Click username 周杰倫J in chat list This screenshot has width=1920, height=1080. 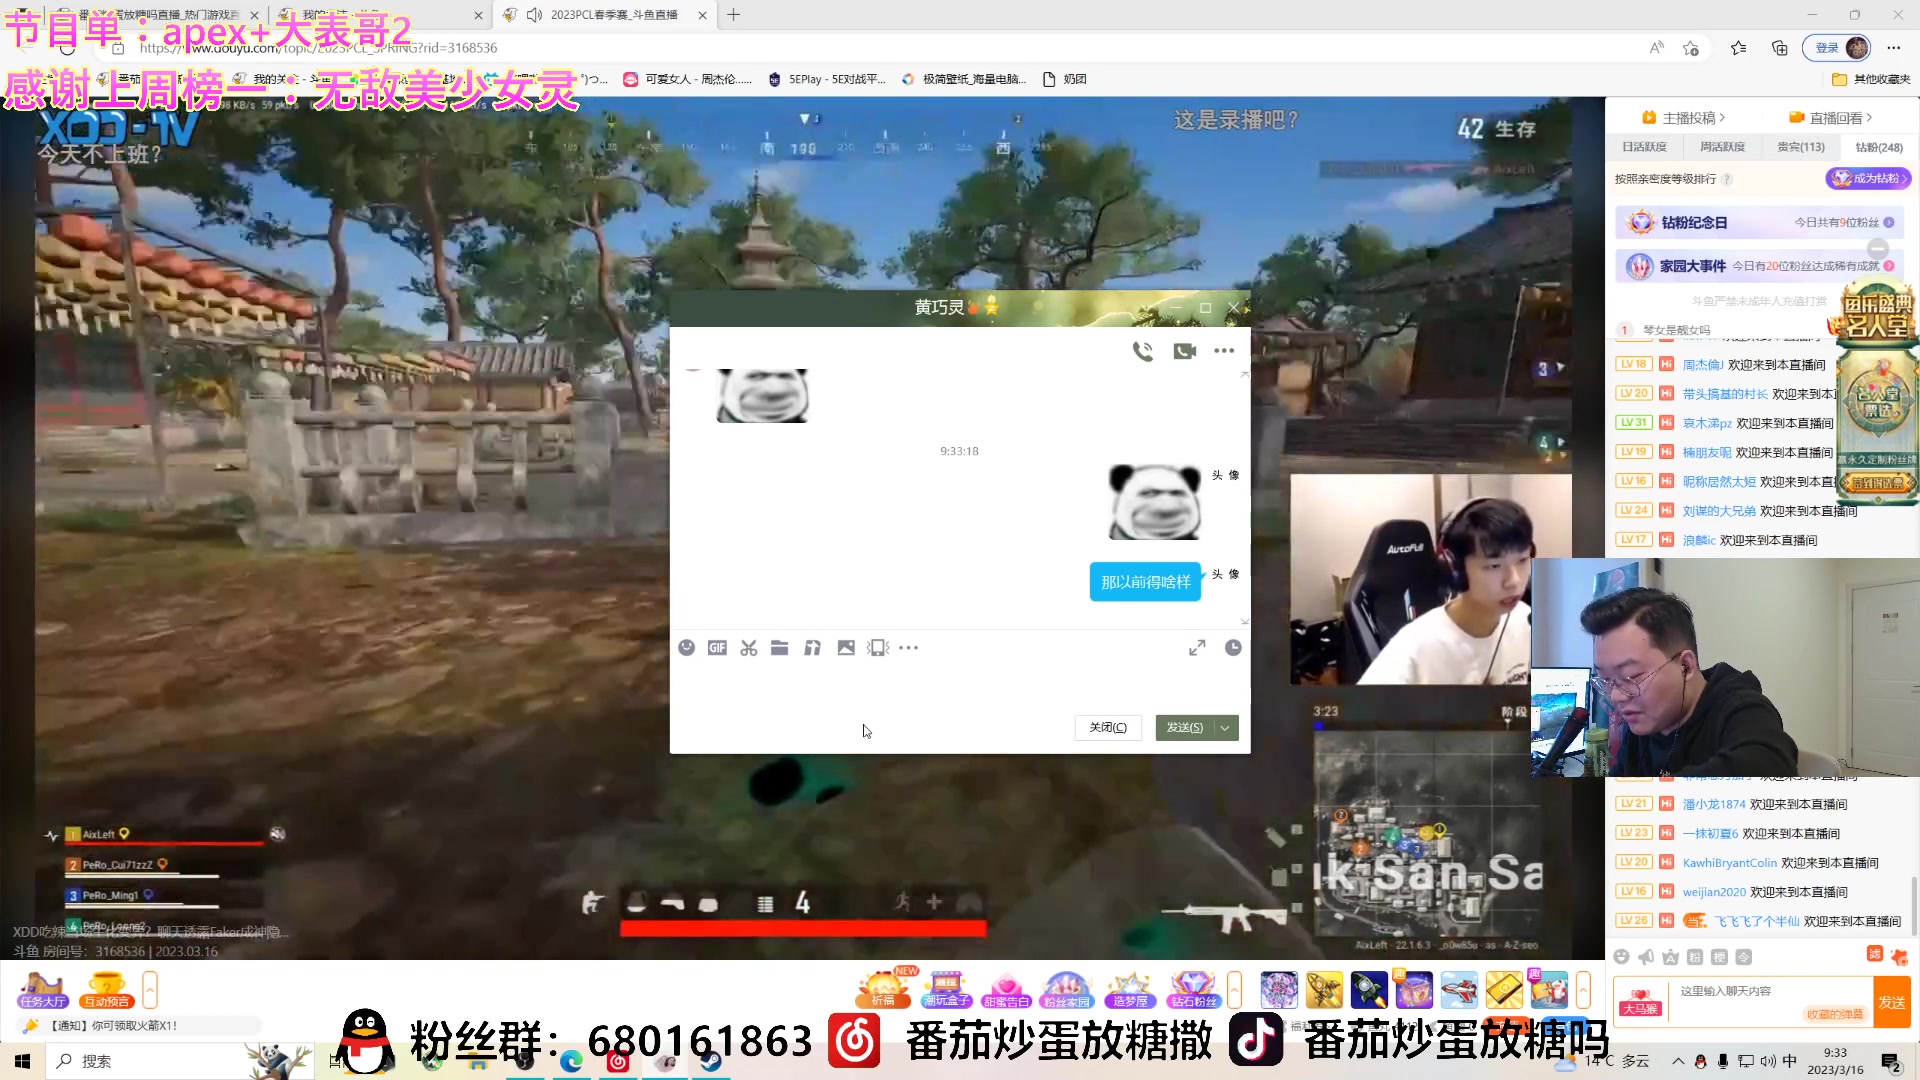1703,365
